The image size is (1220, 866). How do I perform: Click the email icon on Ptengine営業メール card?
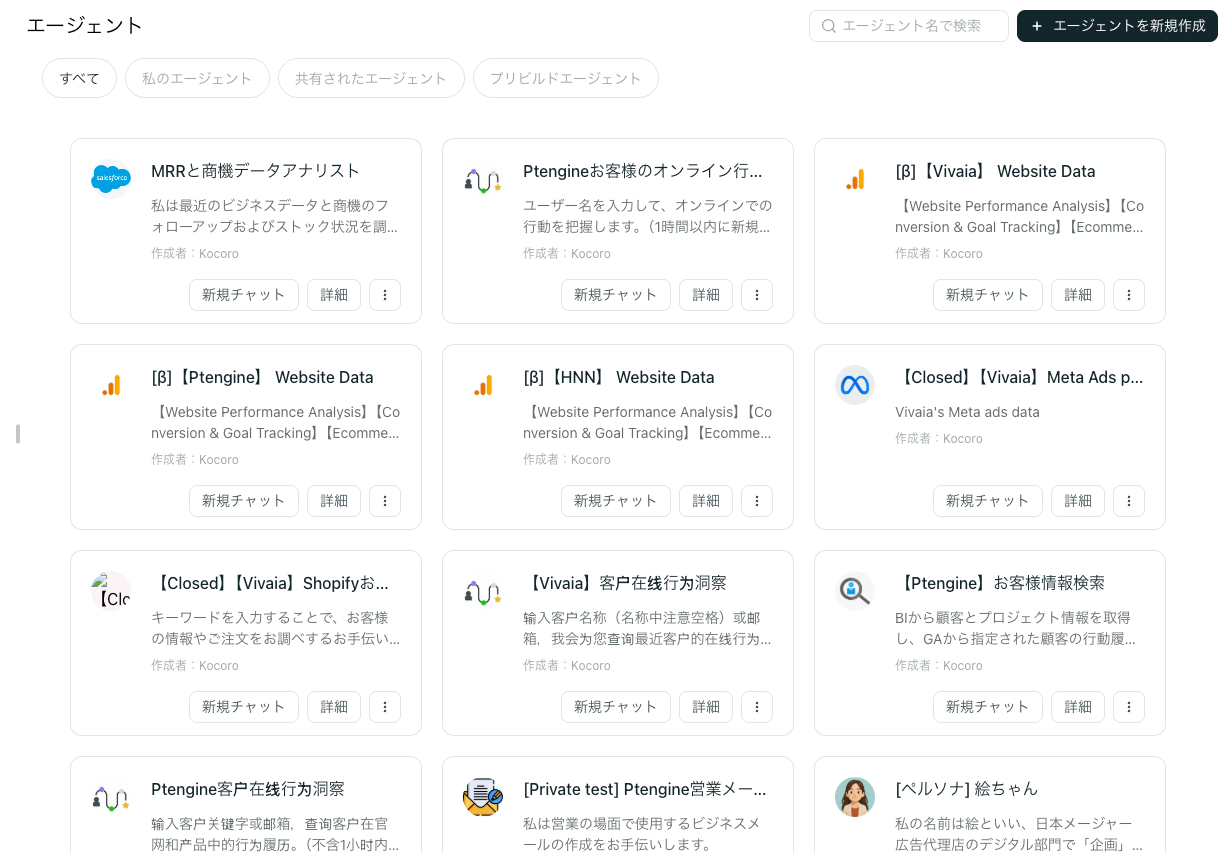click(x=483, y=797)
